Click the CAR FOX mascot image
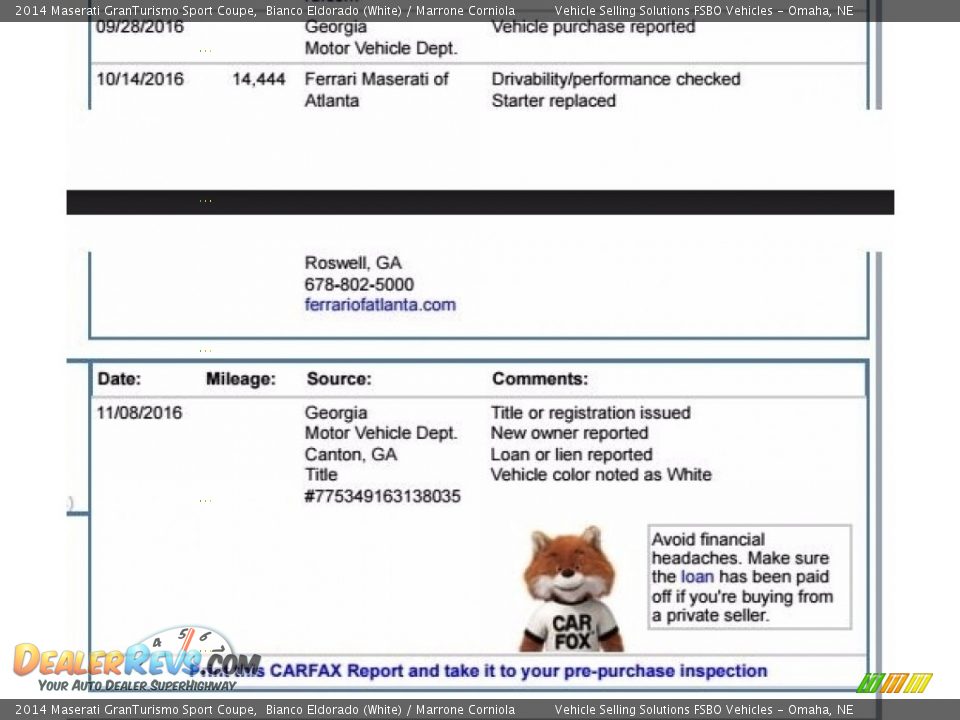The image size is (960, 720). [570, 590]
